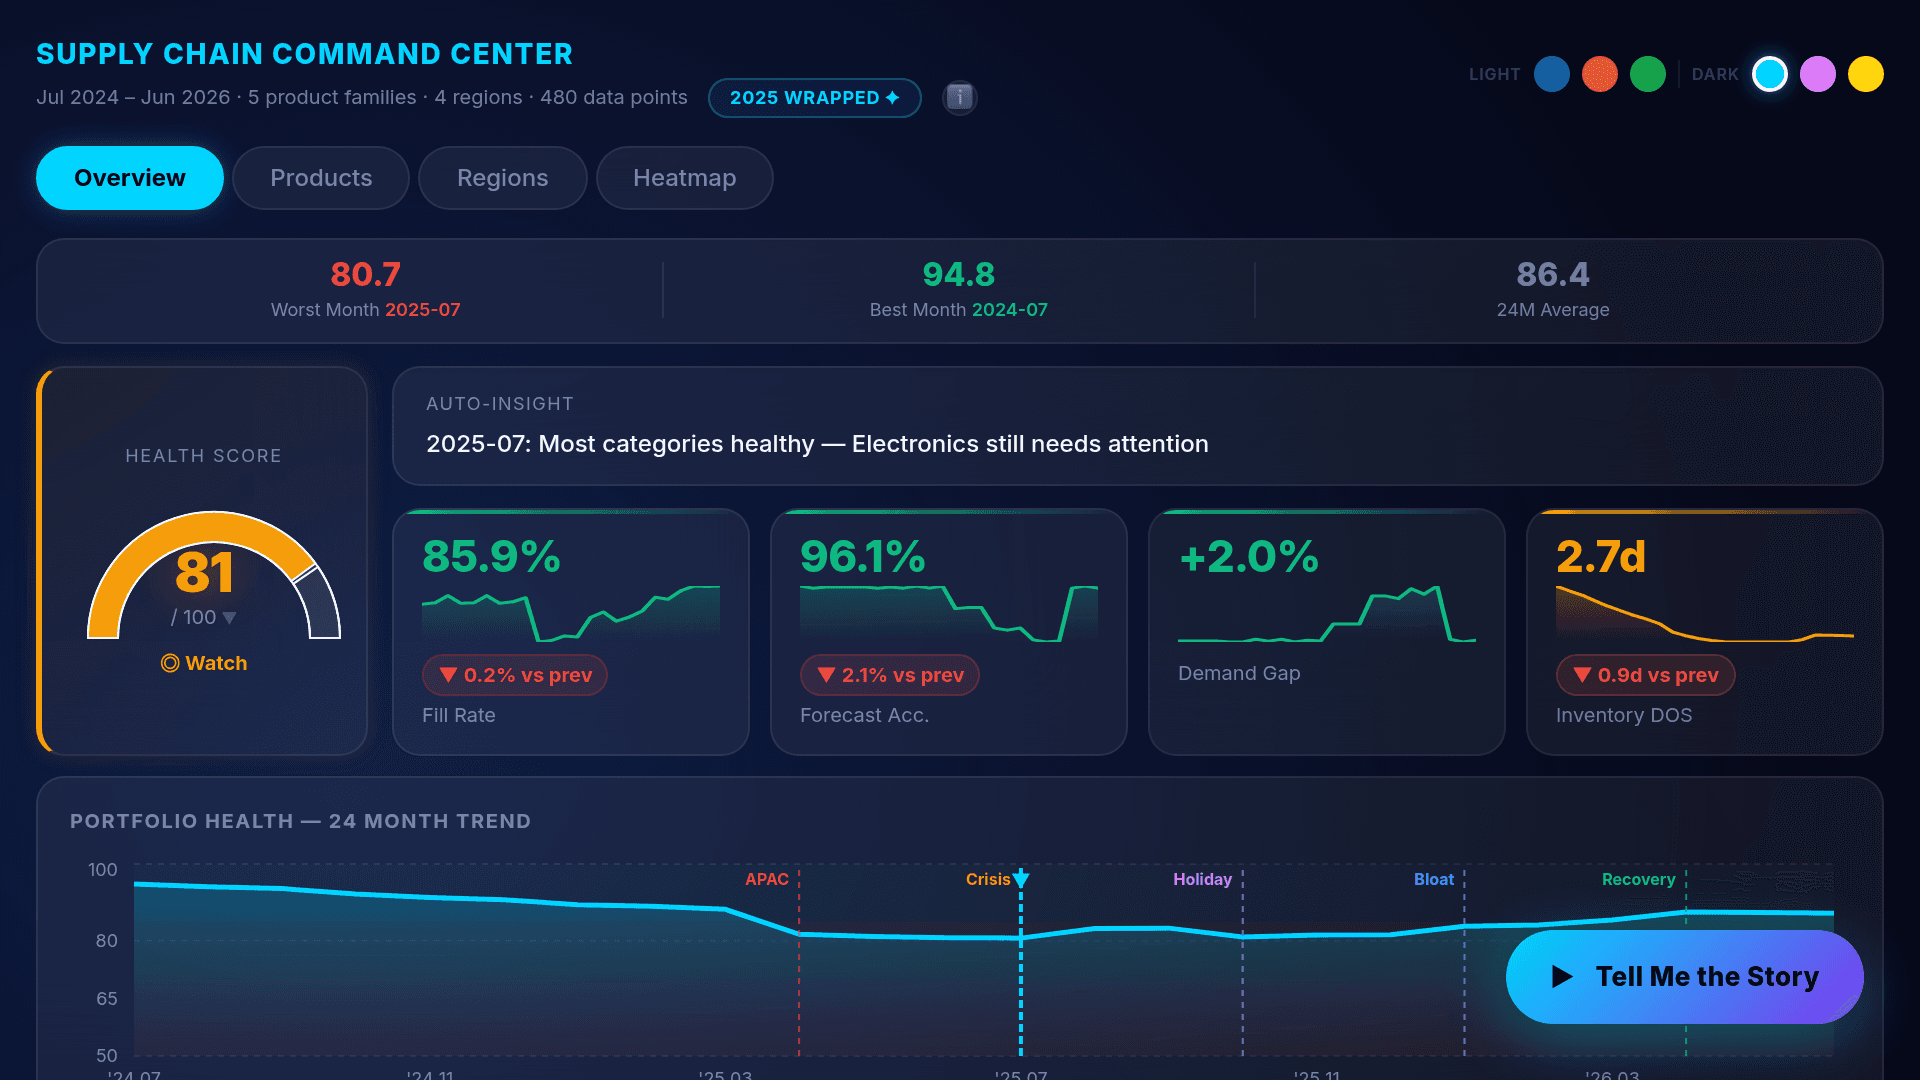Click the Holiday event marker label
This screenshot has width=1920, height=1080.
[1202, 879]
